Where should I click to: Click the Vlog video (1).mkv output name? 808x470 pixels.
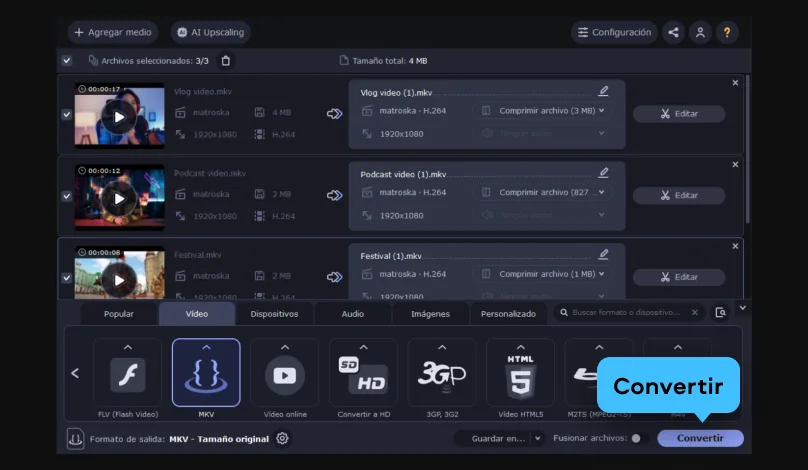396,93
